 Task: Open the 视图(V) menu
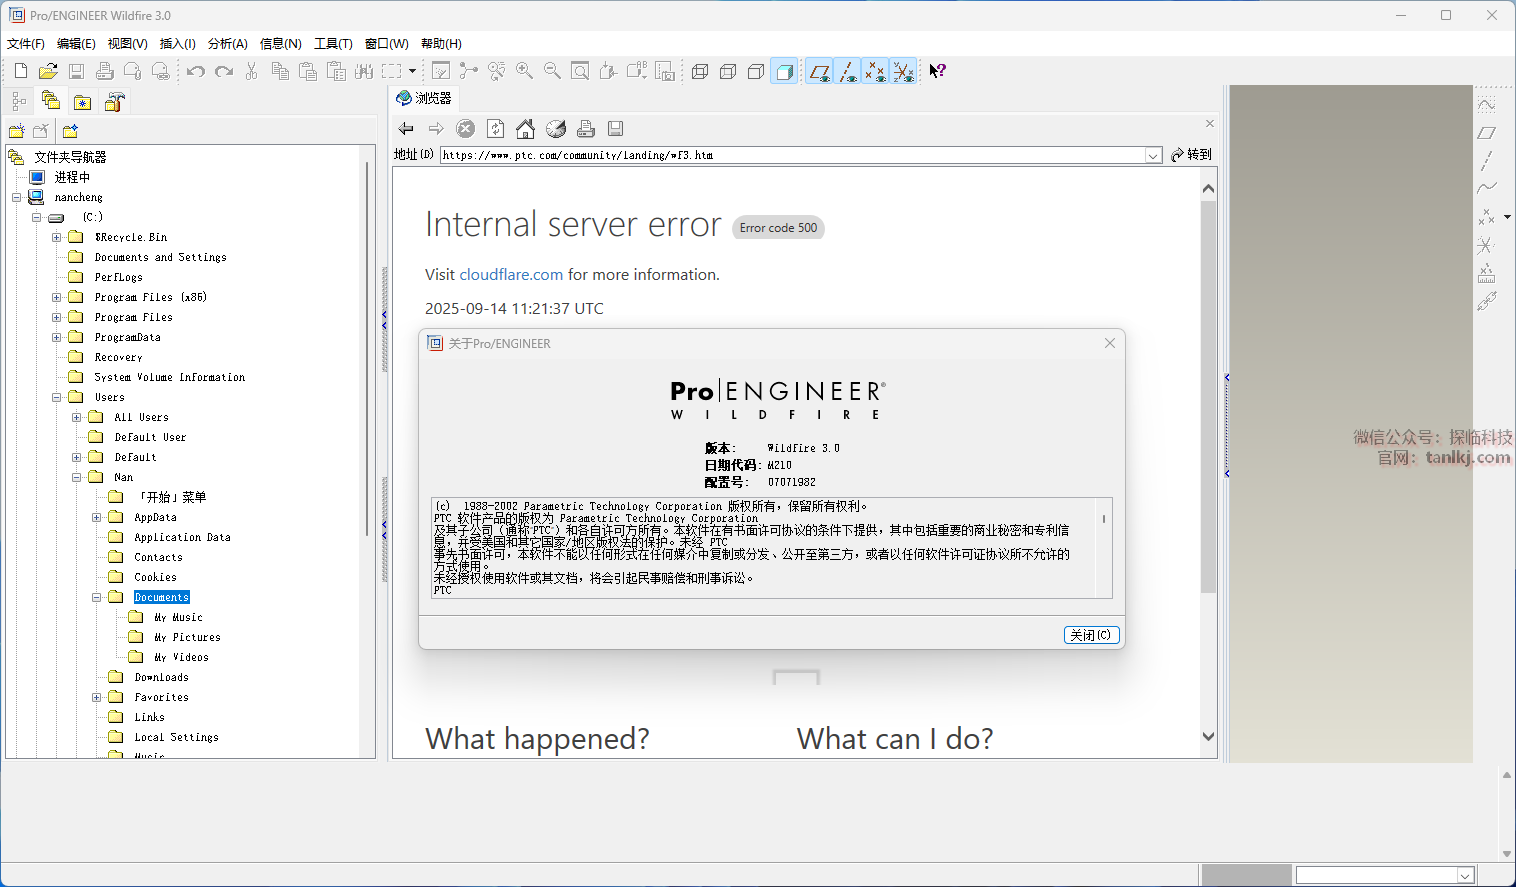[128, 44]
